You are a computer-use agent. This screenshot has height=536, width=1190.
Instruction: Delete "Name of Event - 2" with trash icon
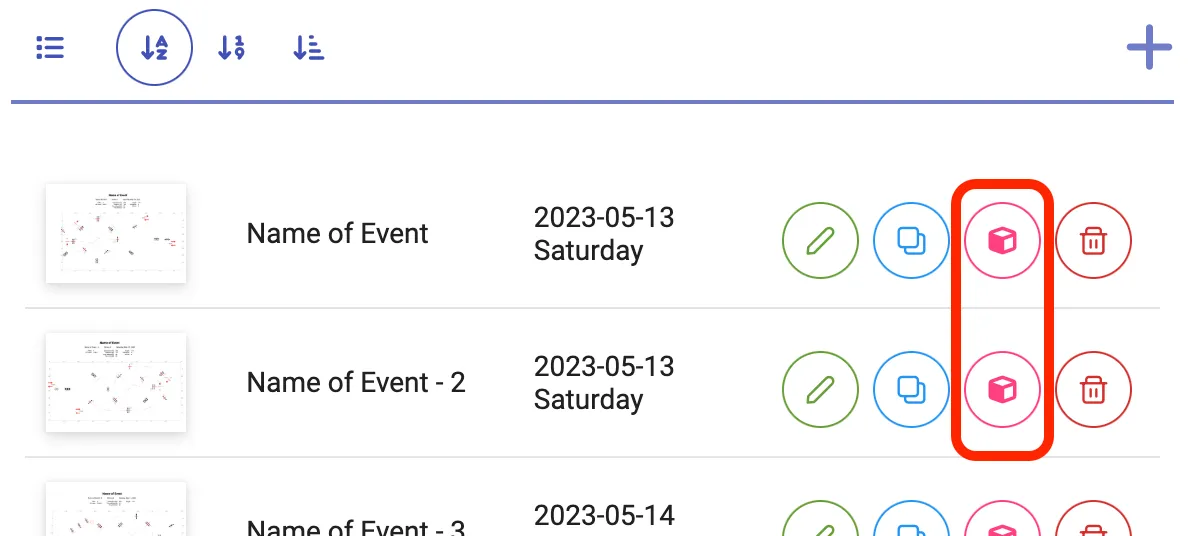click(x=1093, y=389)
